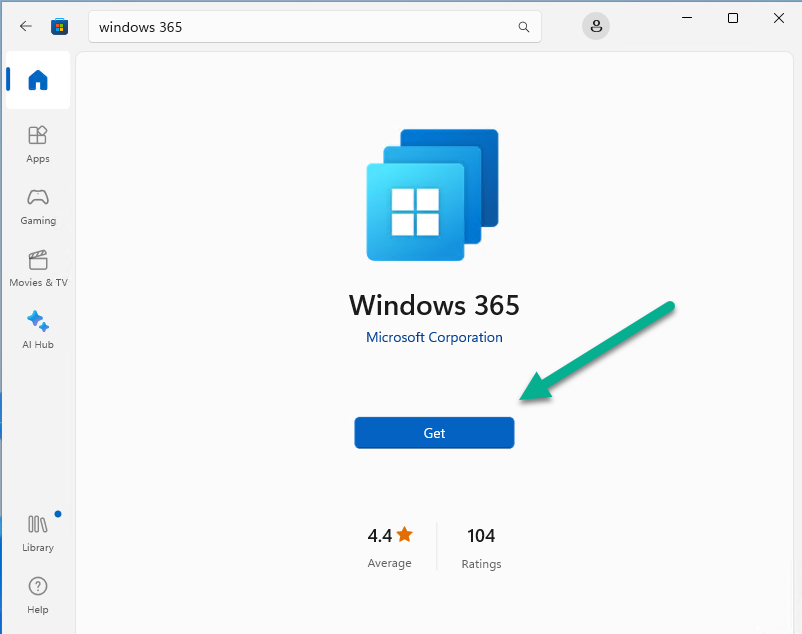The image size is (802, 634).
Task: Go back with the back arrow
Action: pos(26,26)
